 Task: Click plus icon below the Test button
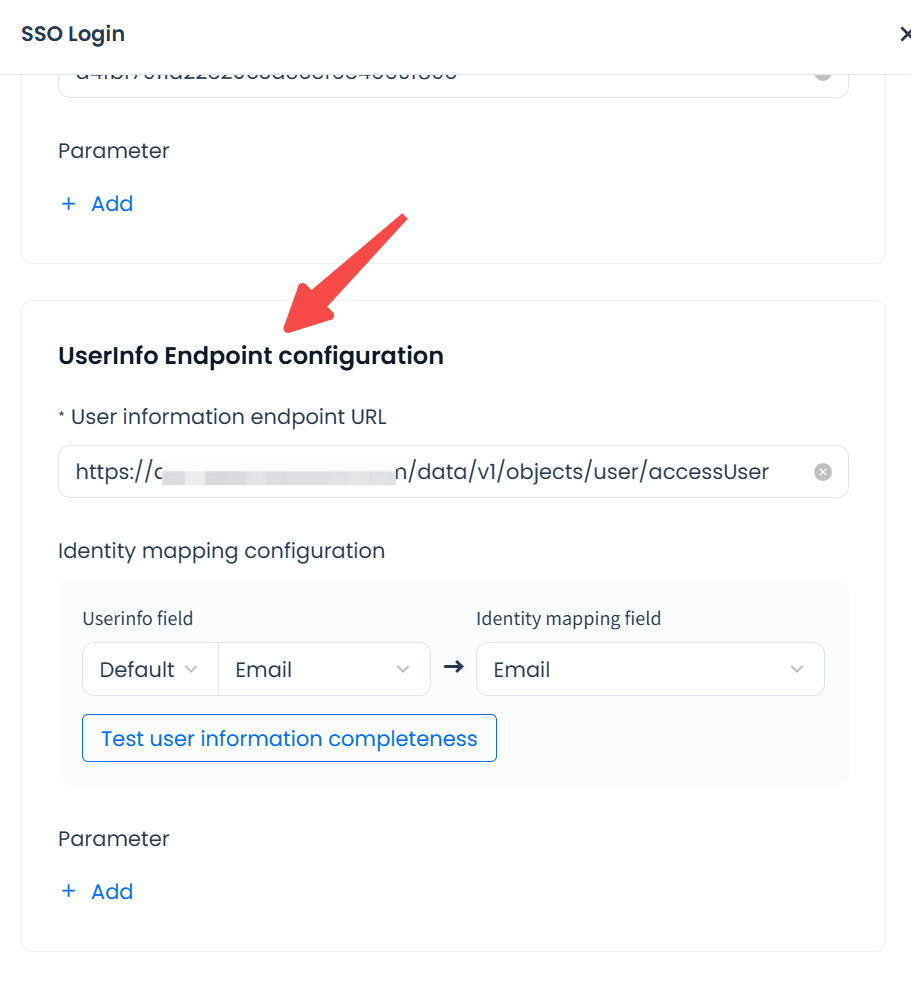click(x=69, y=891)
